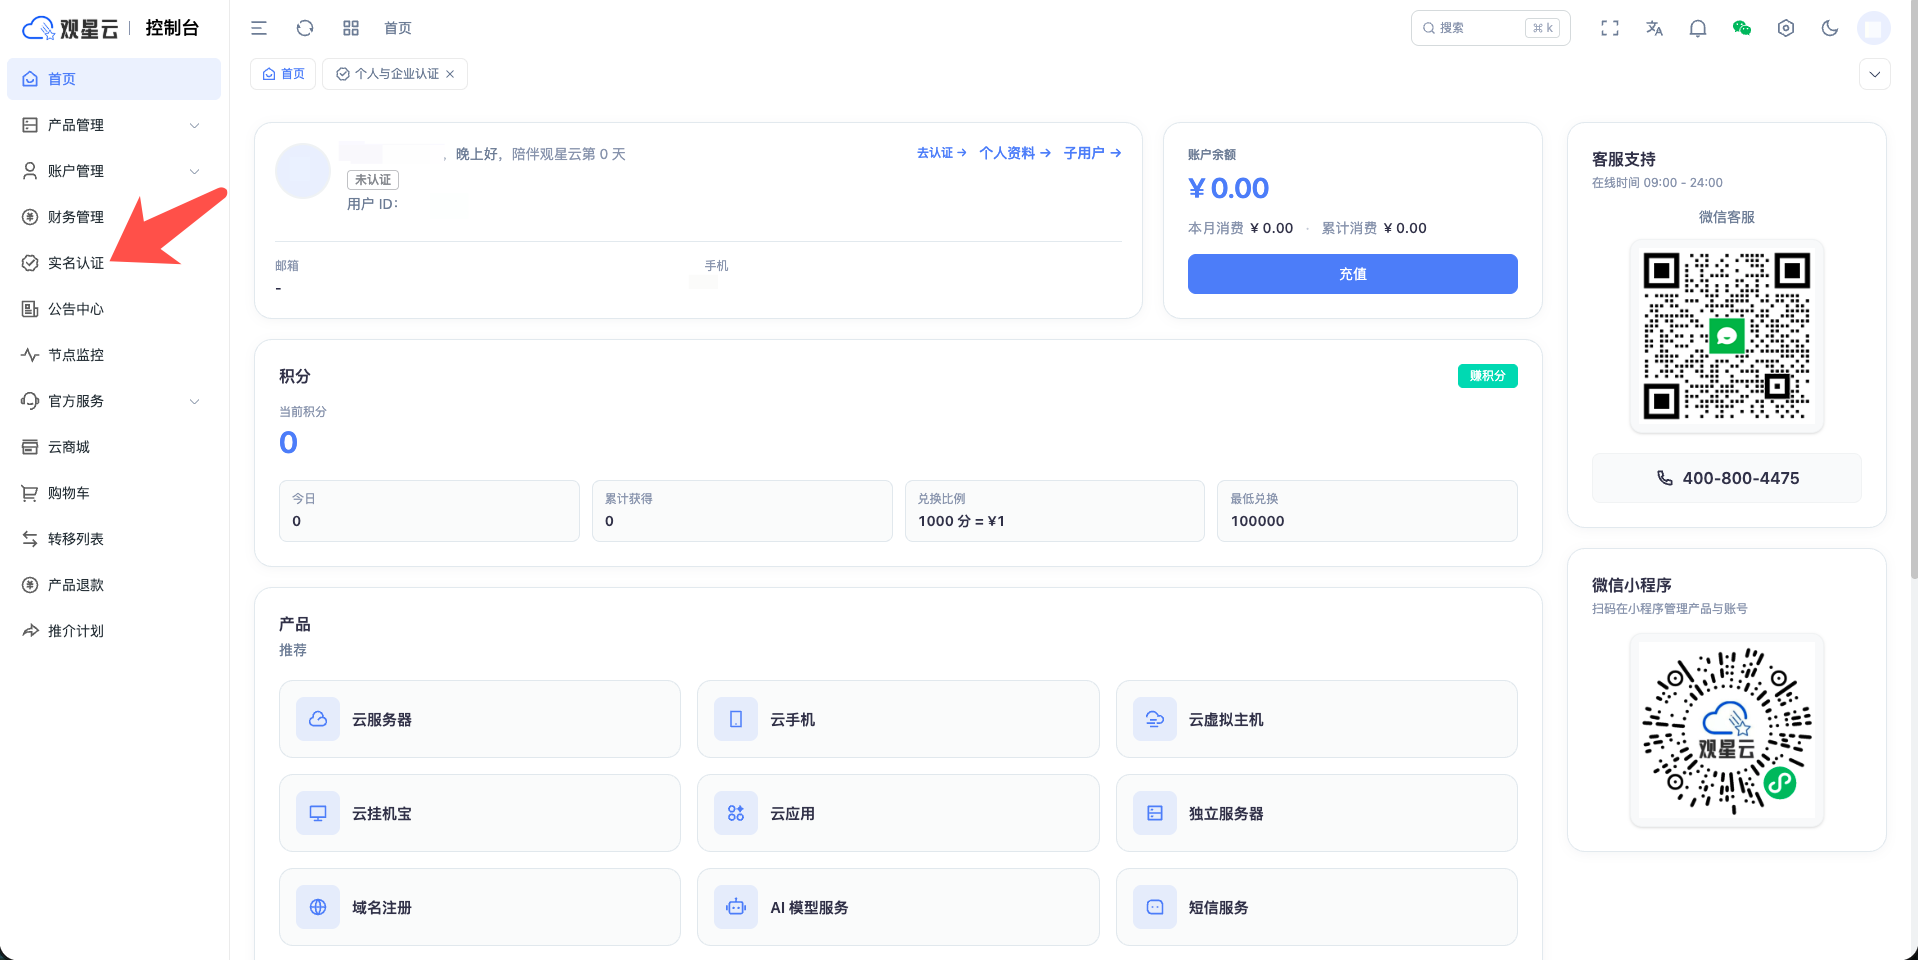Open 实名认证 in the sidebar
Viewport: 1918px width, 960px height.
(76, 263)
